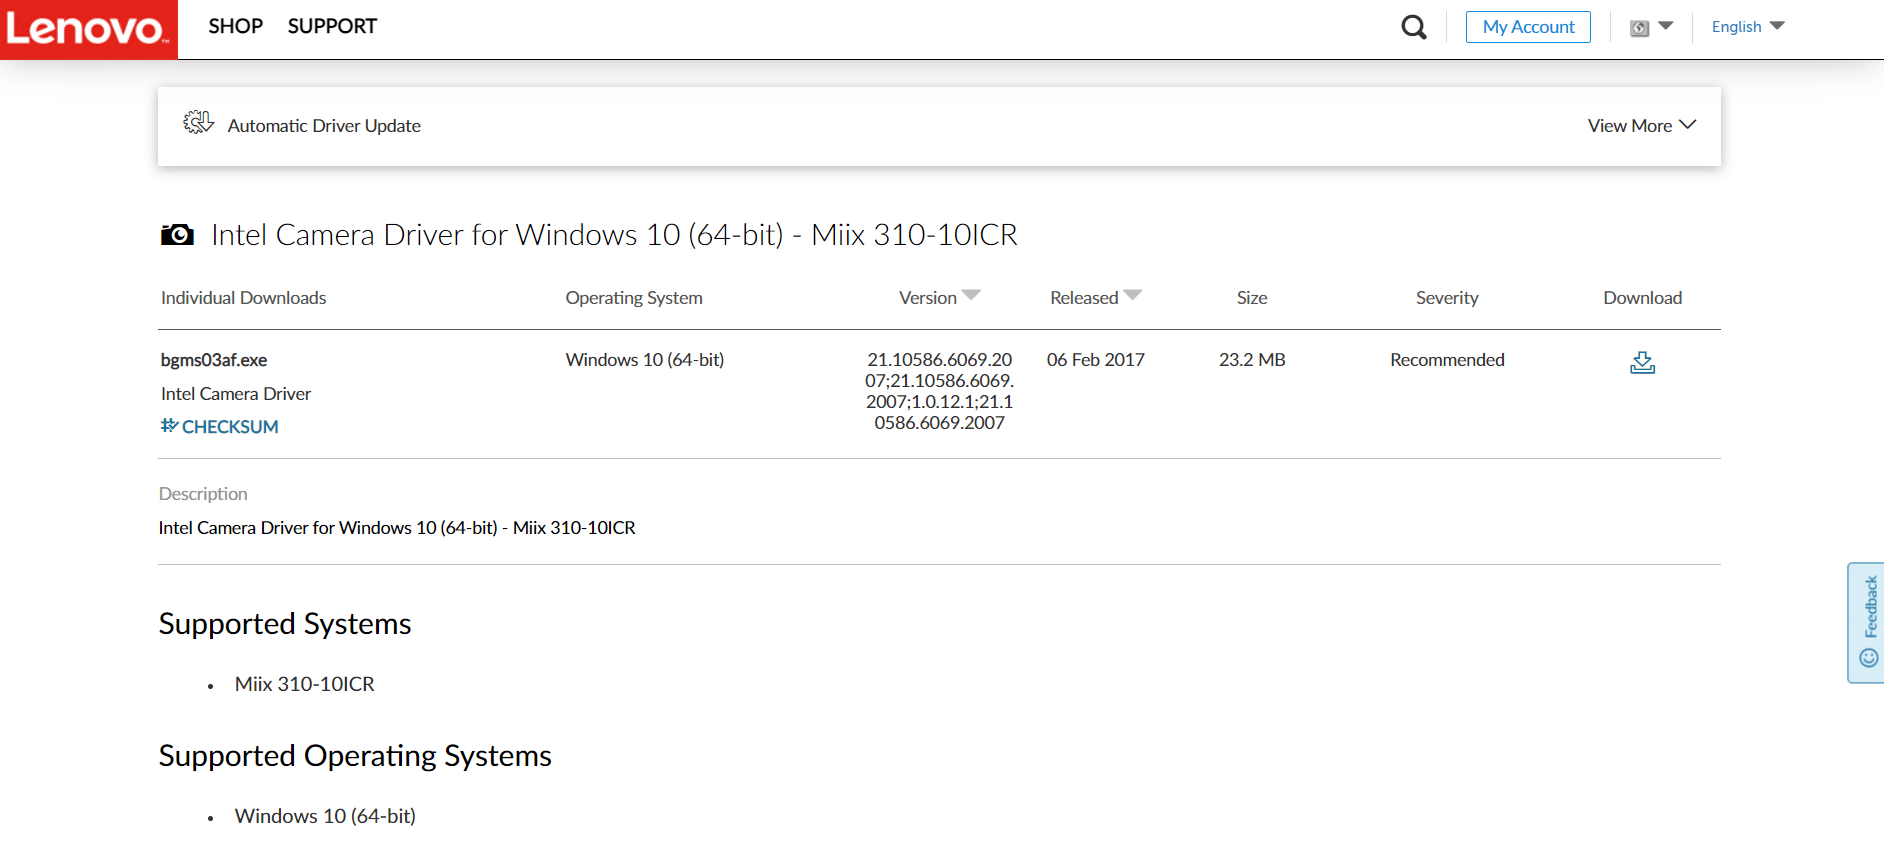This screenshot has height=863, width=1884.
Task: Click the Lenovo logo
Action: pyautogui.click(x=88, y=29)
